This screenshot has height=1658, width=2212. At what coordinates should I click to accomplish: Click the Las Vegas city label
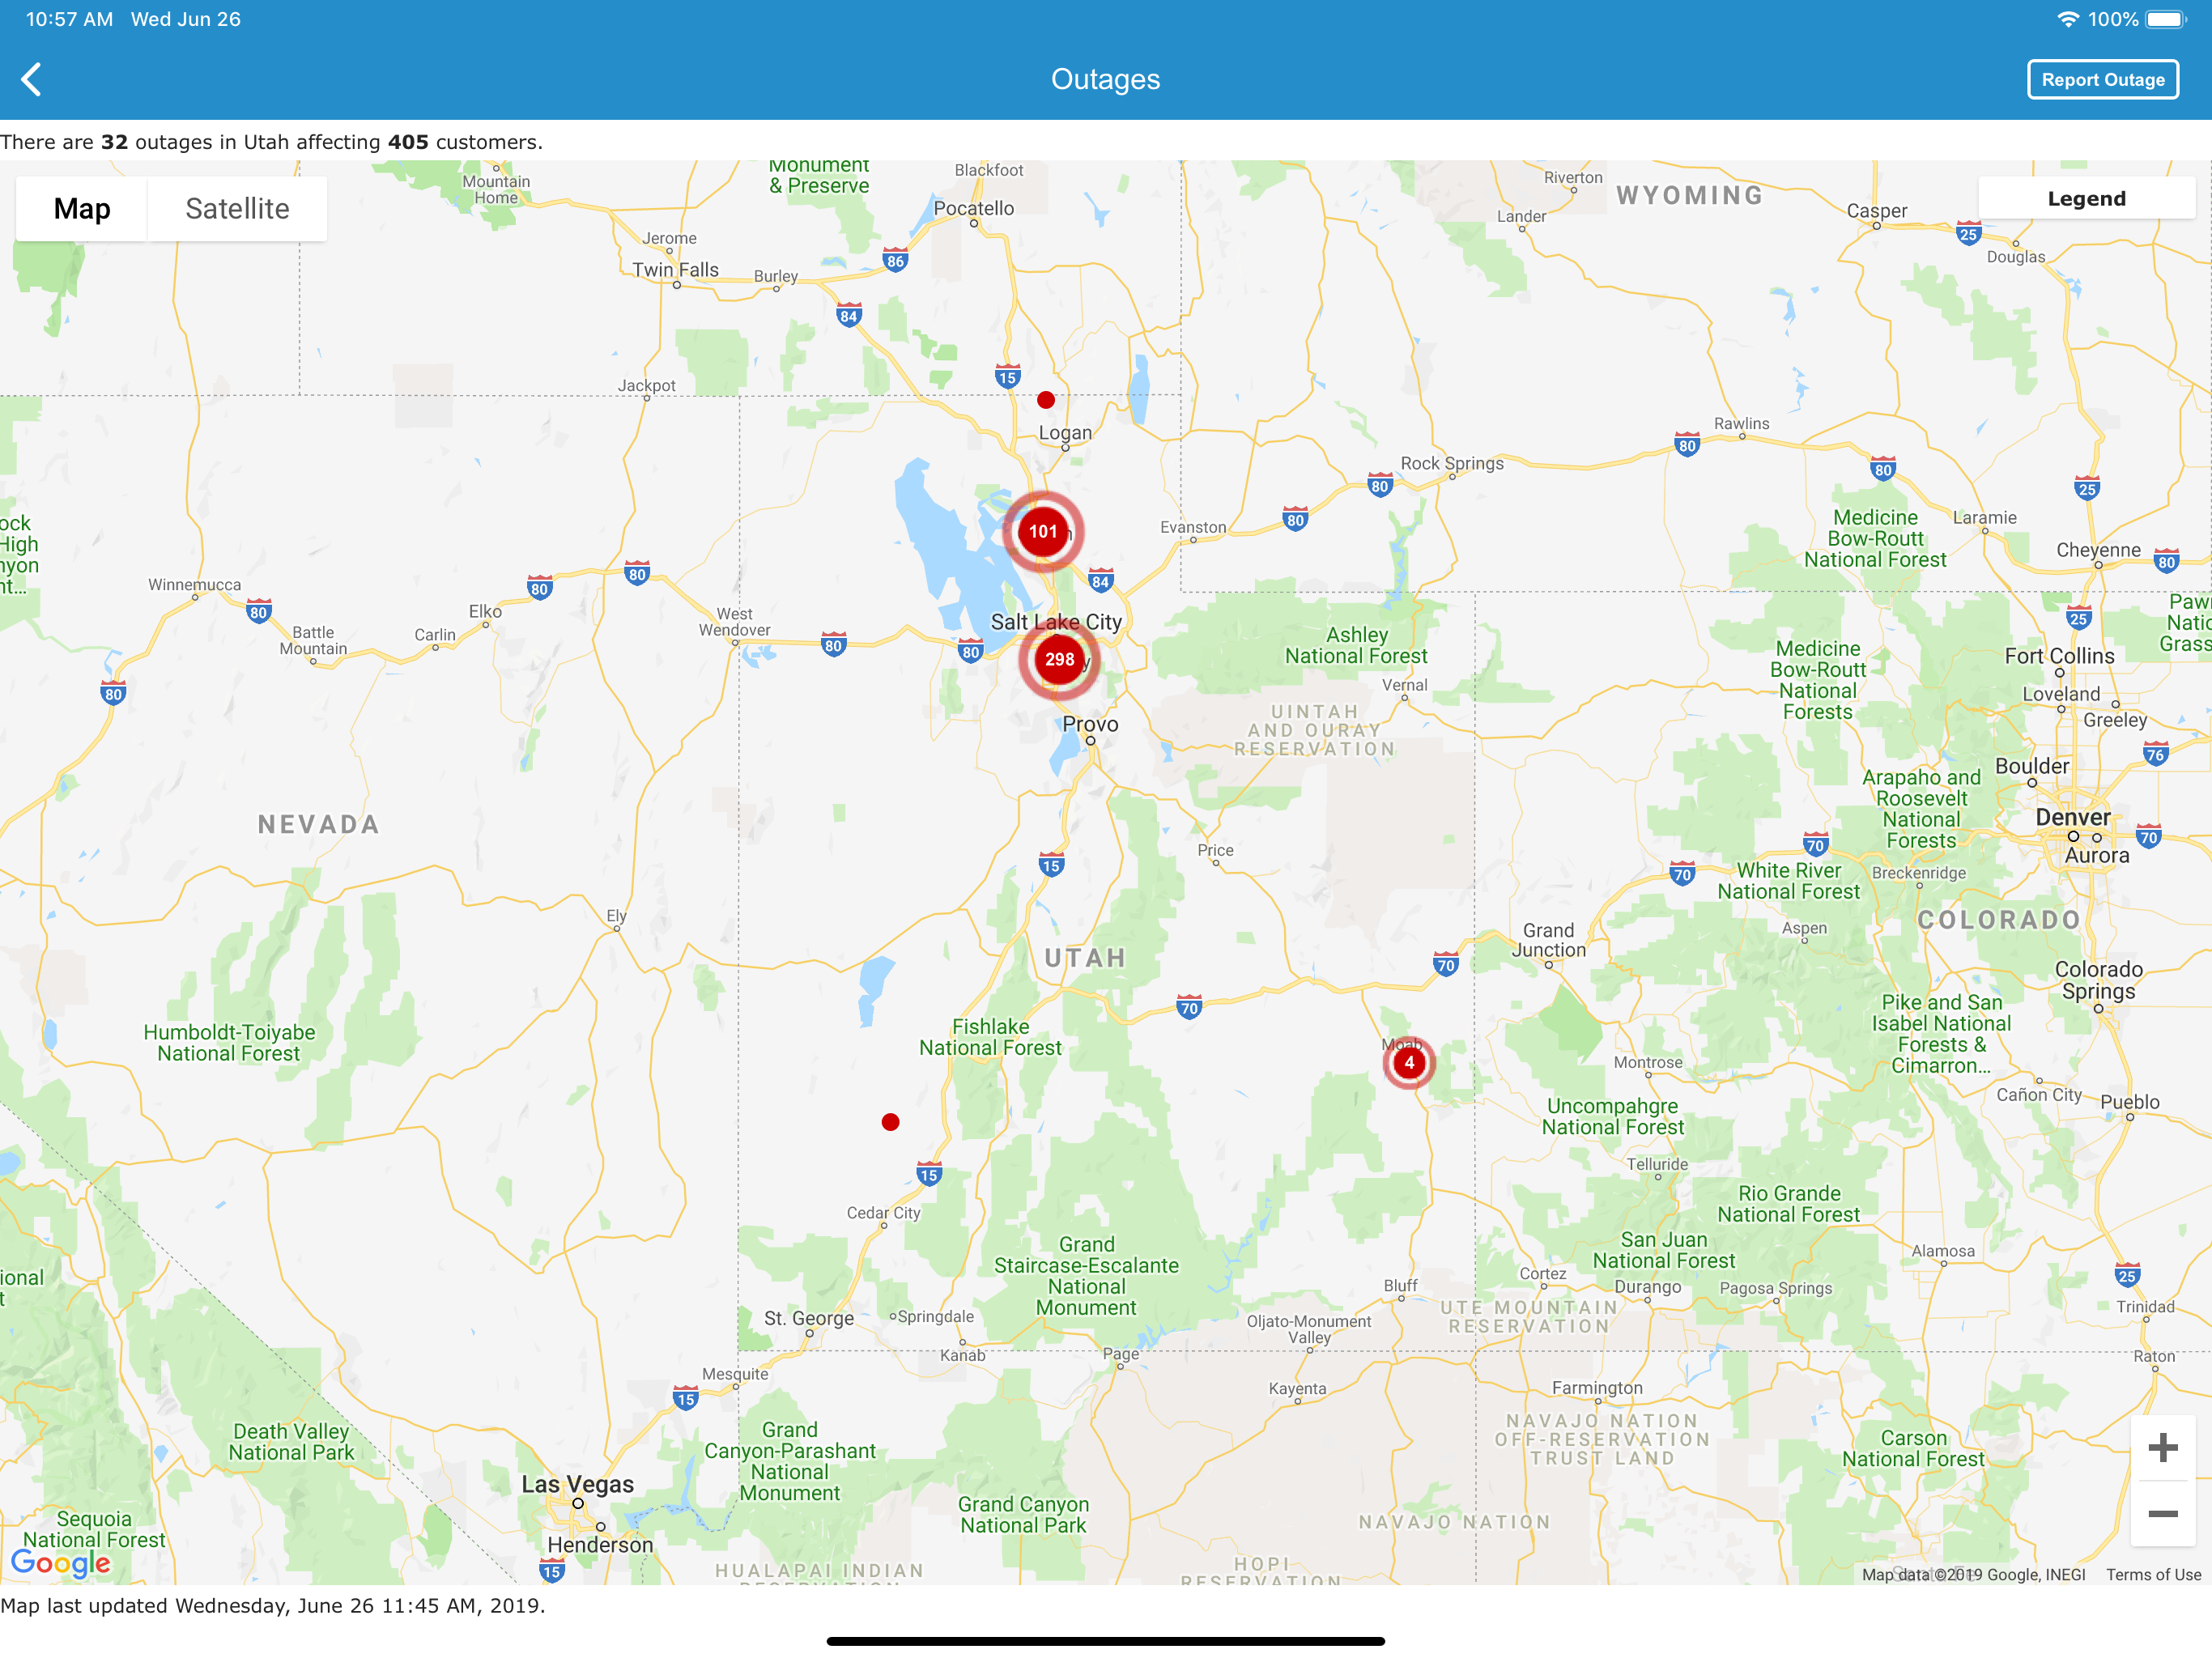coord(577,1484)
